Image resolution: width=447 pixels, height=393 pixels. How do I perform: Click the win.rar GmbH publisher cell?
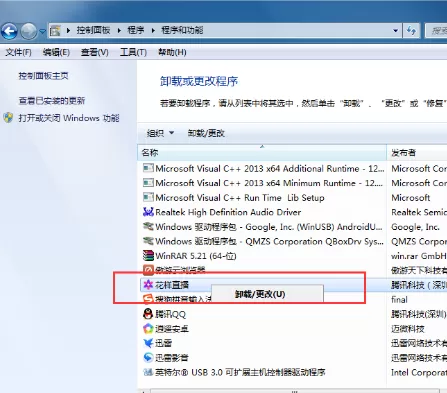[419, 256]
